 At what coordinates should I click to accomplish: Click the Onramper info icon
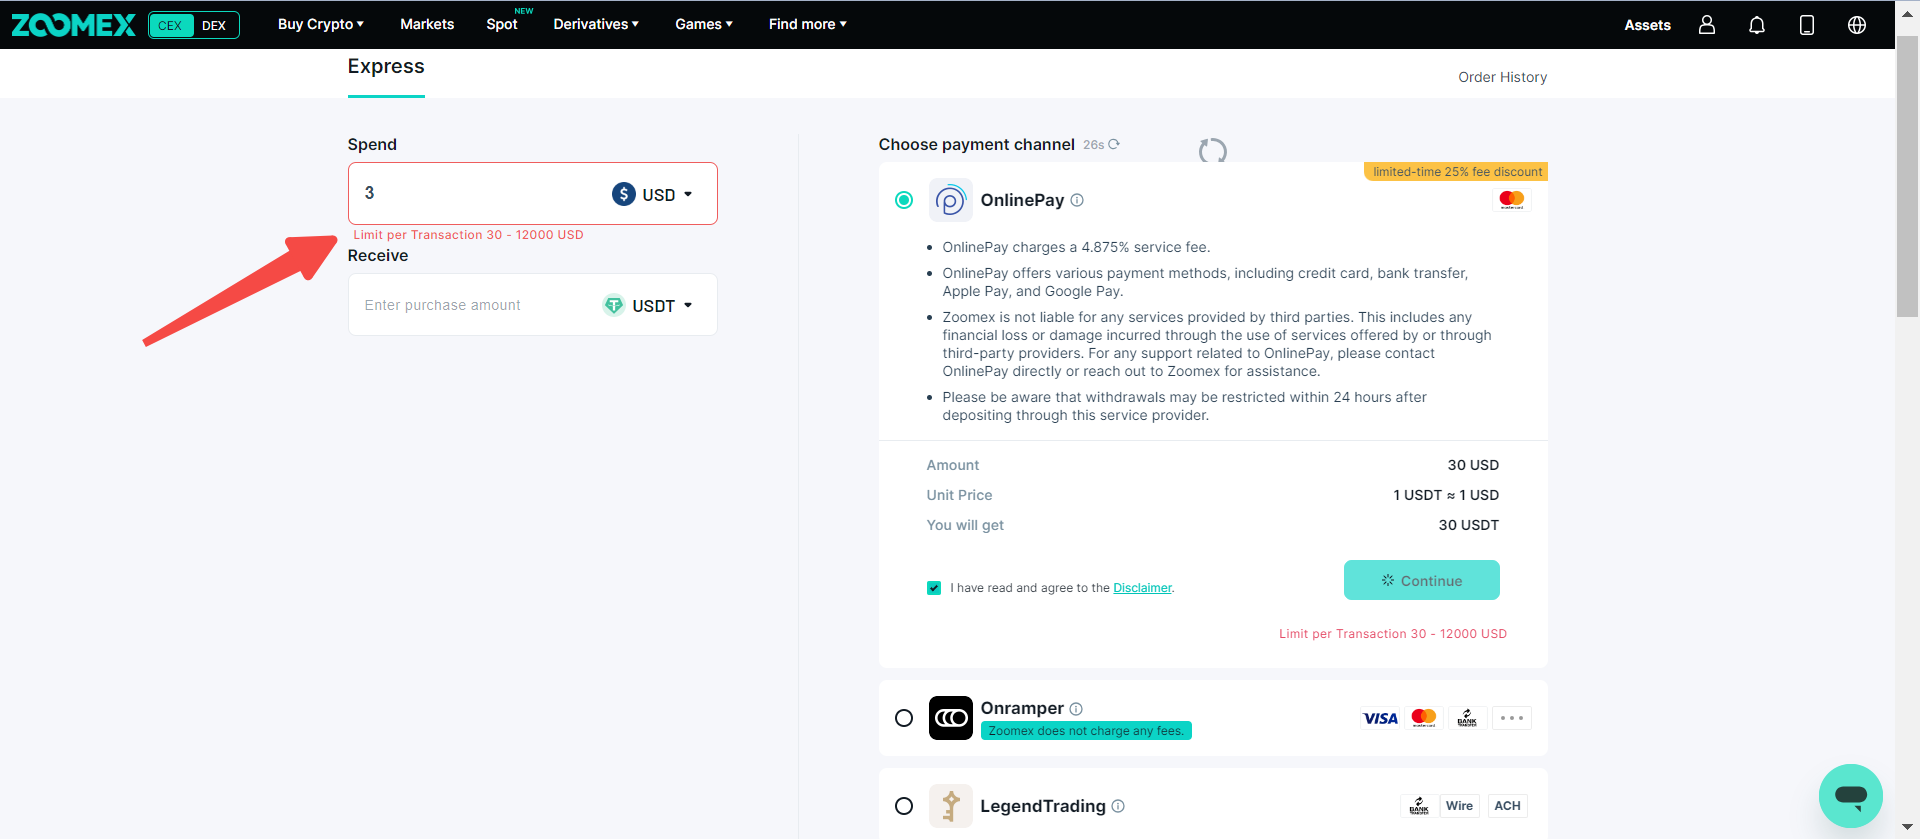1076,709
